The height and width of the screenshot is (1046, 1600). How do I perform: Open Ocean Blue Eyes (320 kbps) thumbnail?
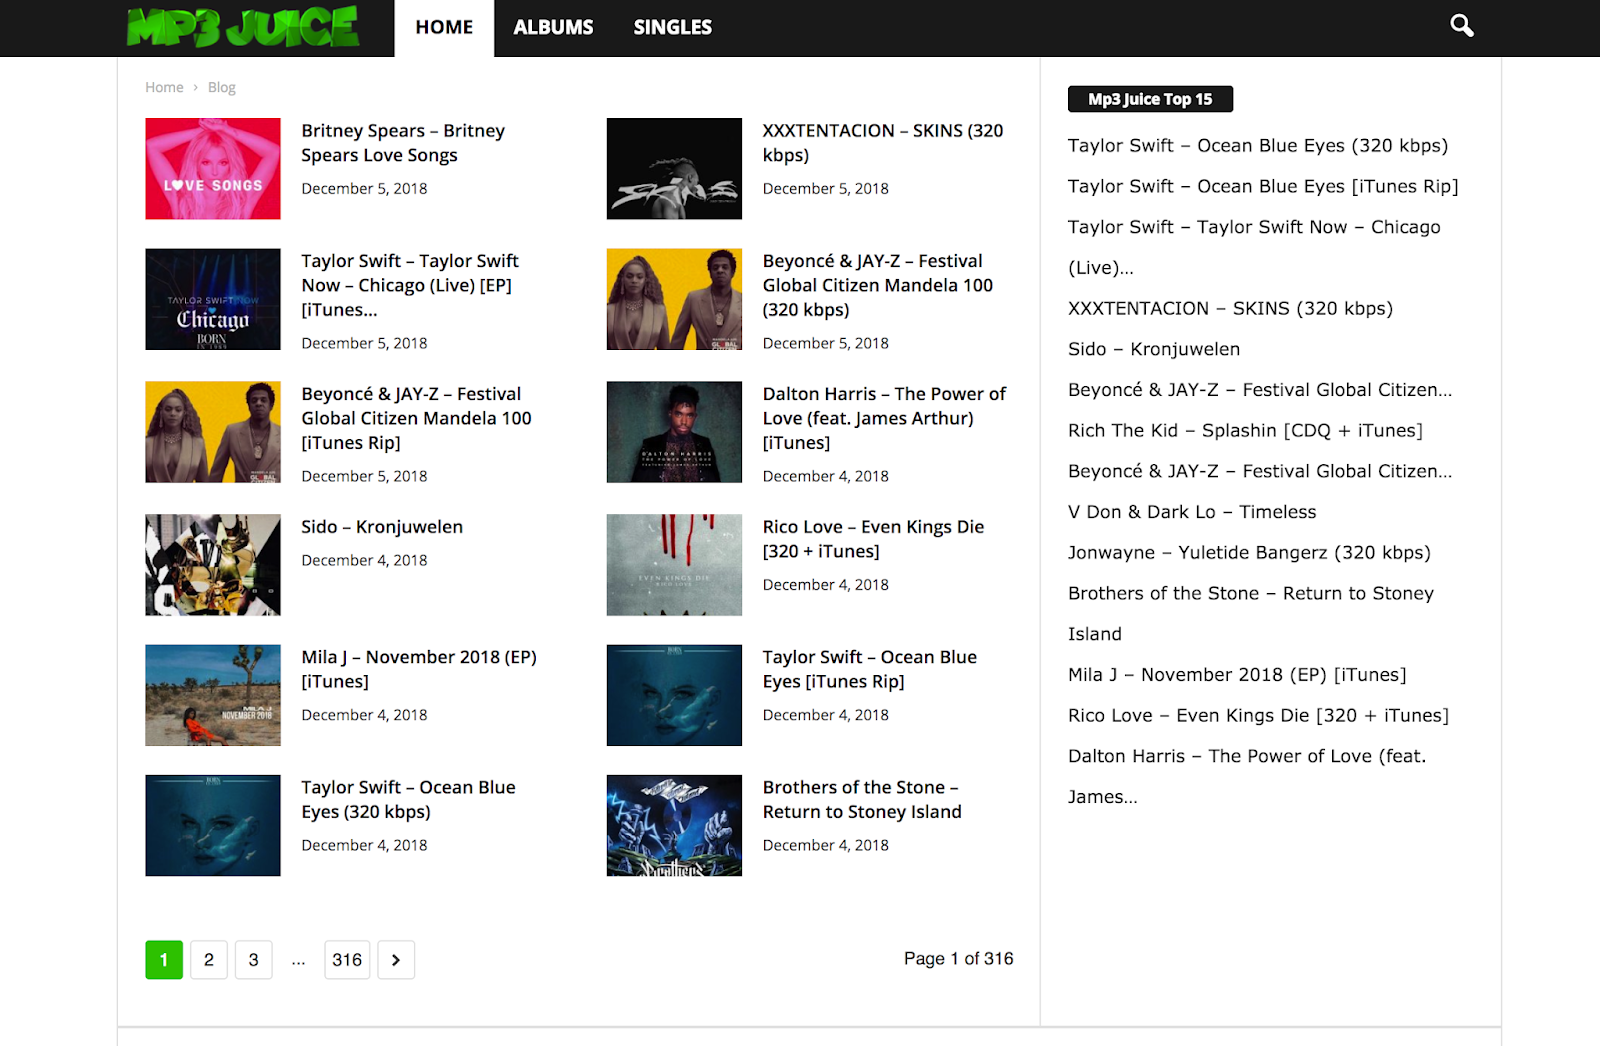pyautogui.click(x=213, y=825)
